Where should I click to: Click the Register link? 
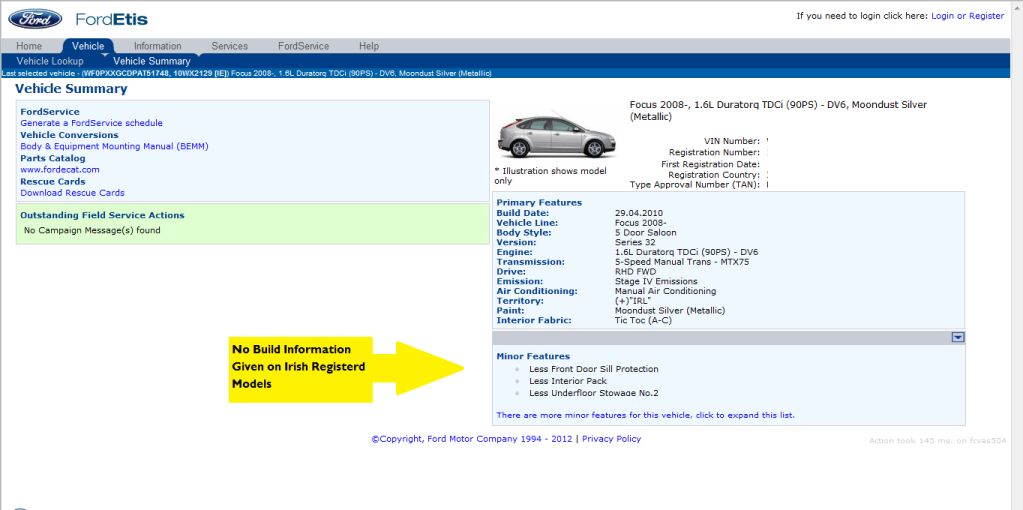click(x=986, y=16)
